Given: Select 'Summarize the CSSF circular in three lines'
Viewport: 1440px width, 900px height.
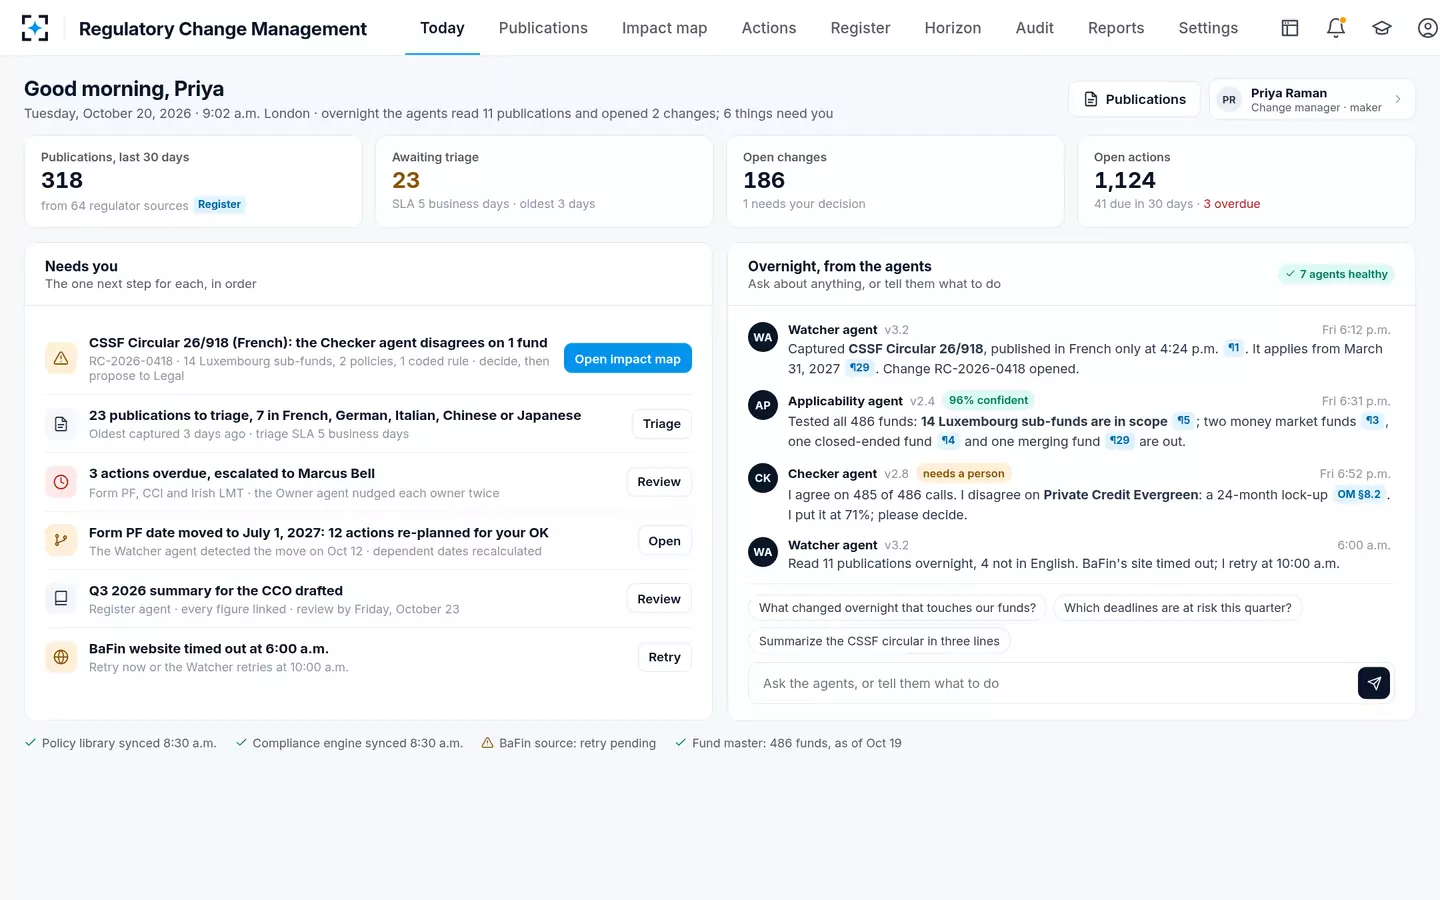Looking at the screenshot, I should pos(879,641).
